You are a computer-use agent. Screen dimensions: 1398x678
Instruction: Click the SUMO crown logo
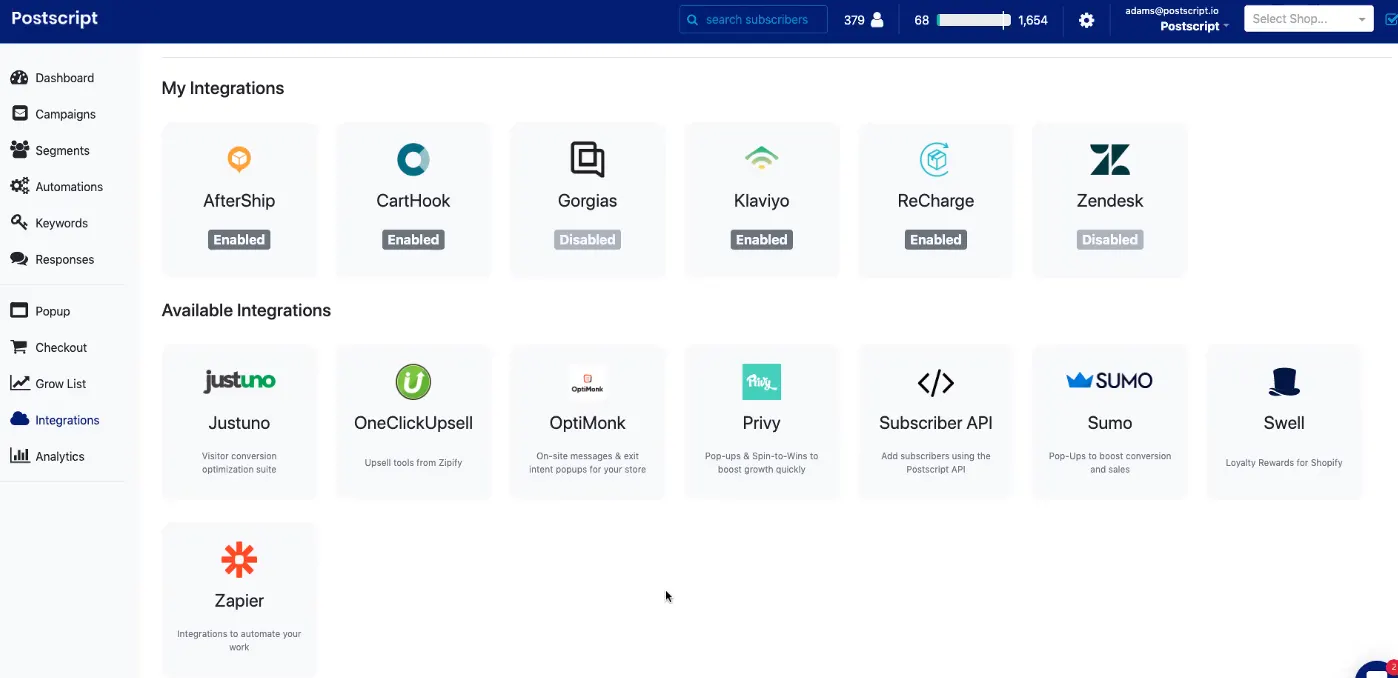[1109, 381]
